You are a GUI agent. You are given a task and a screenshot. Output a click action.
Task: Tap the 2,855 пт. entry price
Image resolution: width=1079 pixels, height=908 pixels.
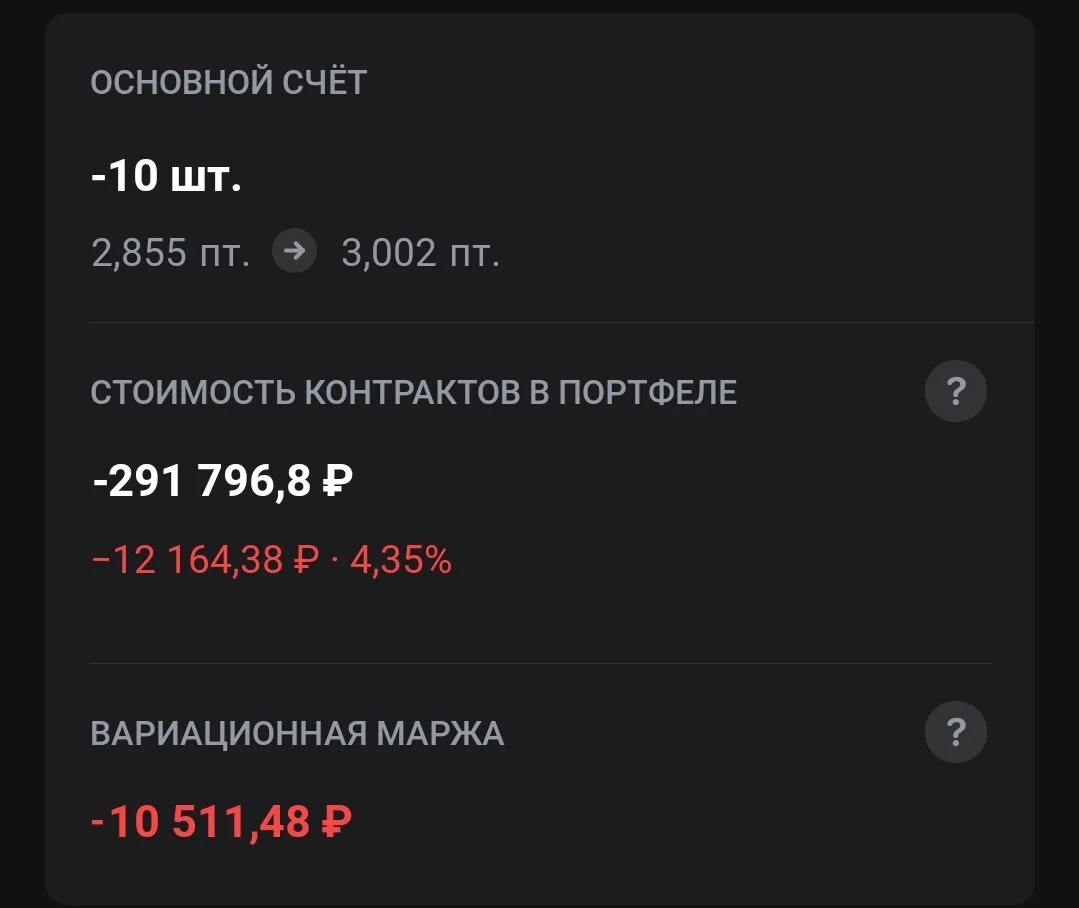pos(171,252)
